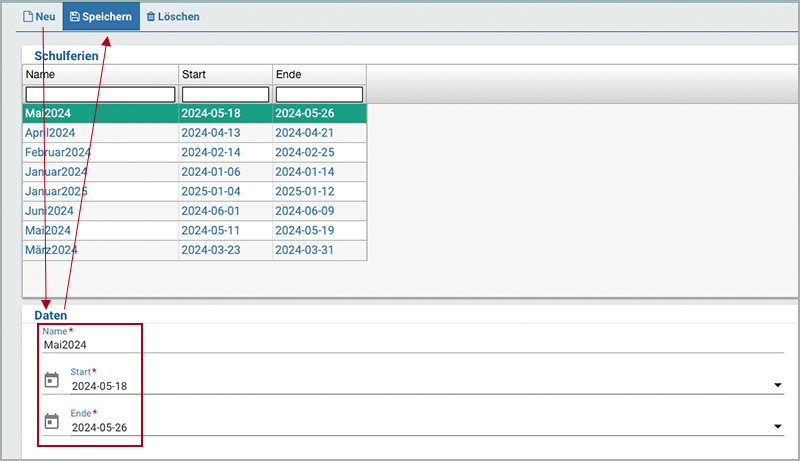Click end date 2024-05-19 cell

[x=319, y=230]
